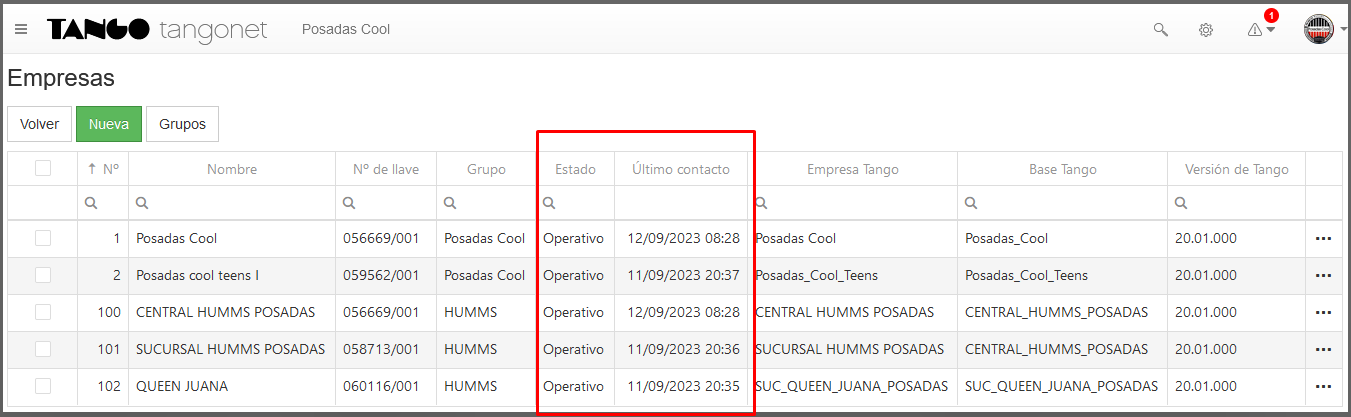Click the name 'Posadas cool teens I'
Screen dimensions: 1351x417
click(197, 275)
